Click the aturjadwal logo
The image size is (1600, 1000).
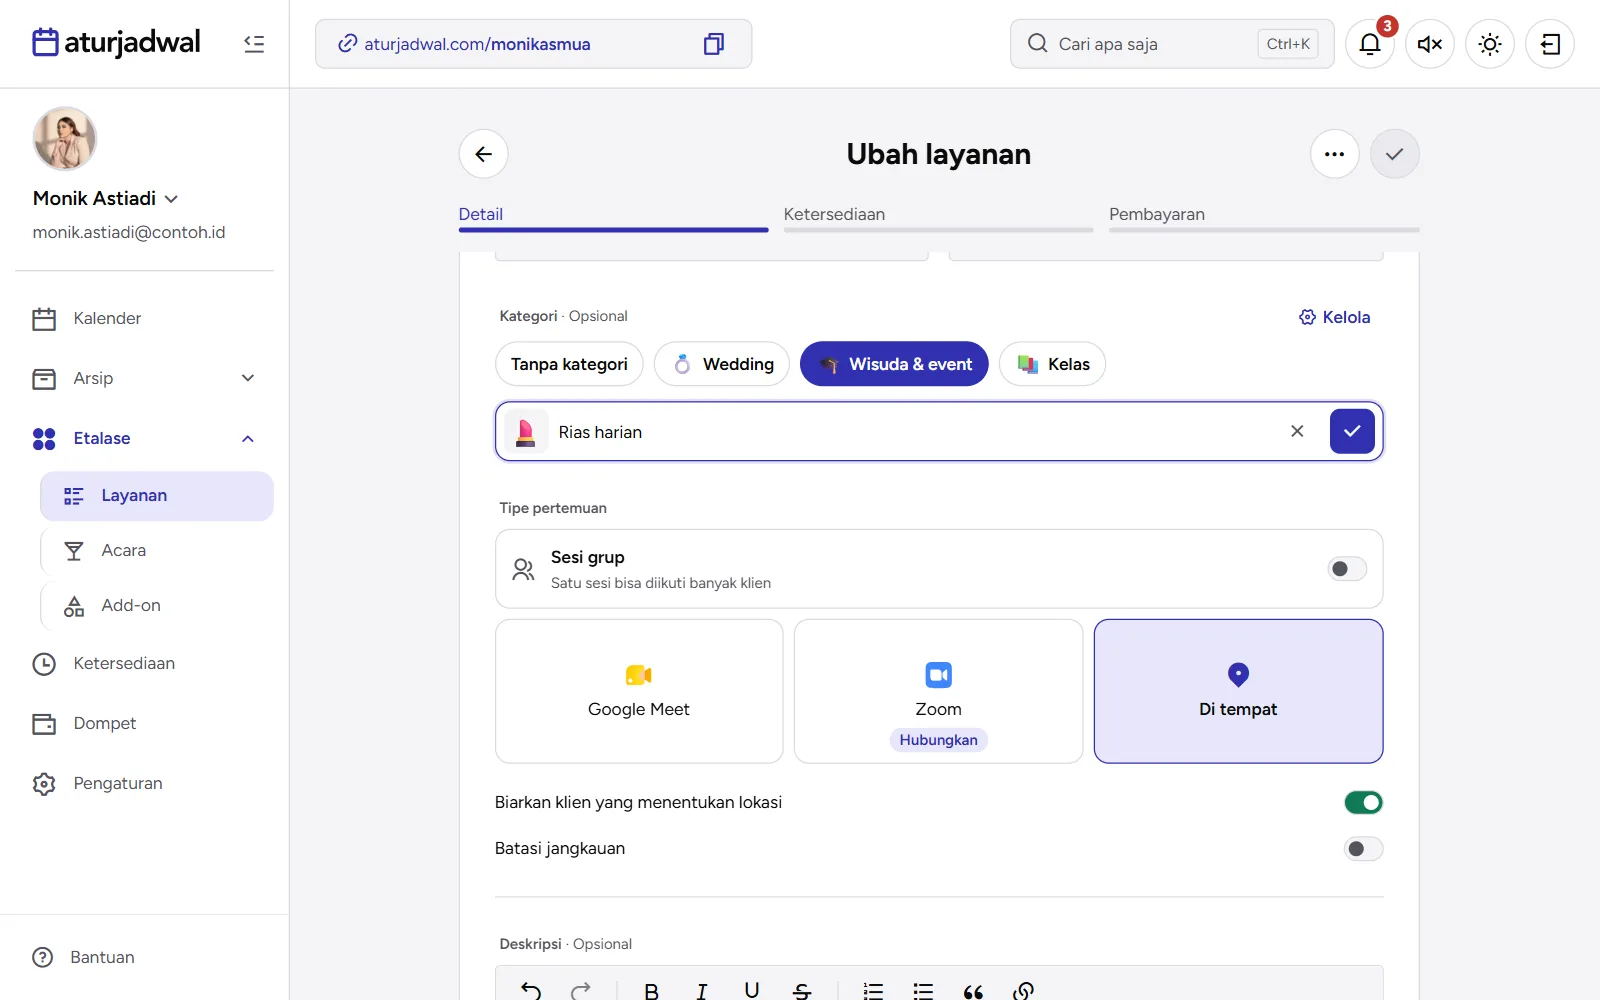(116, 43)
